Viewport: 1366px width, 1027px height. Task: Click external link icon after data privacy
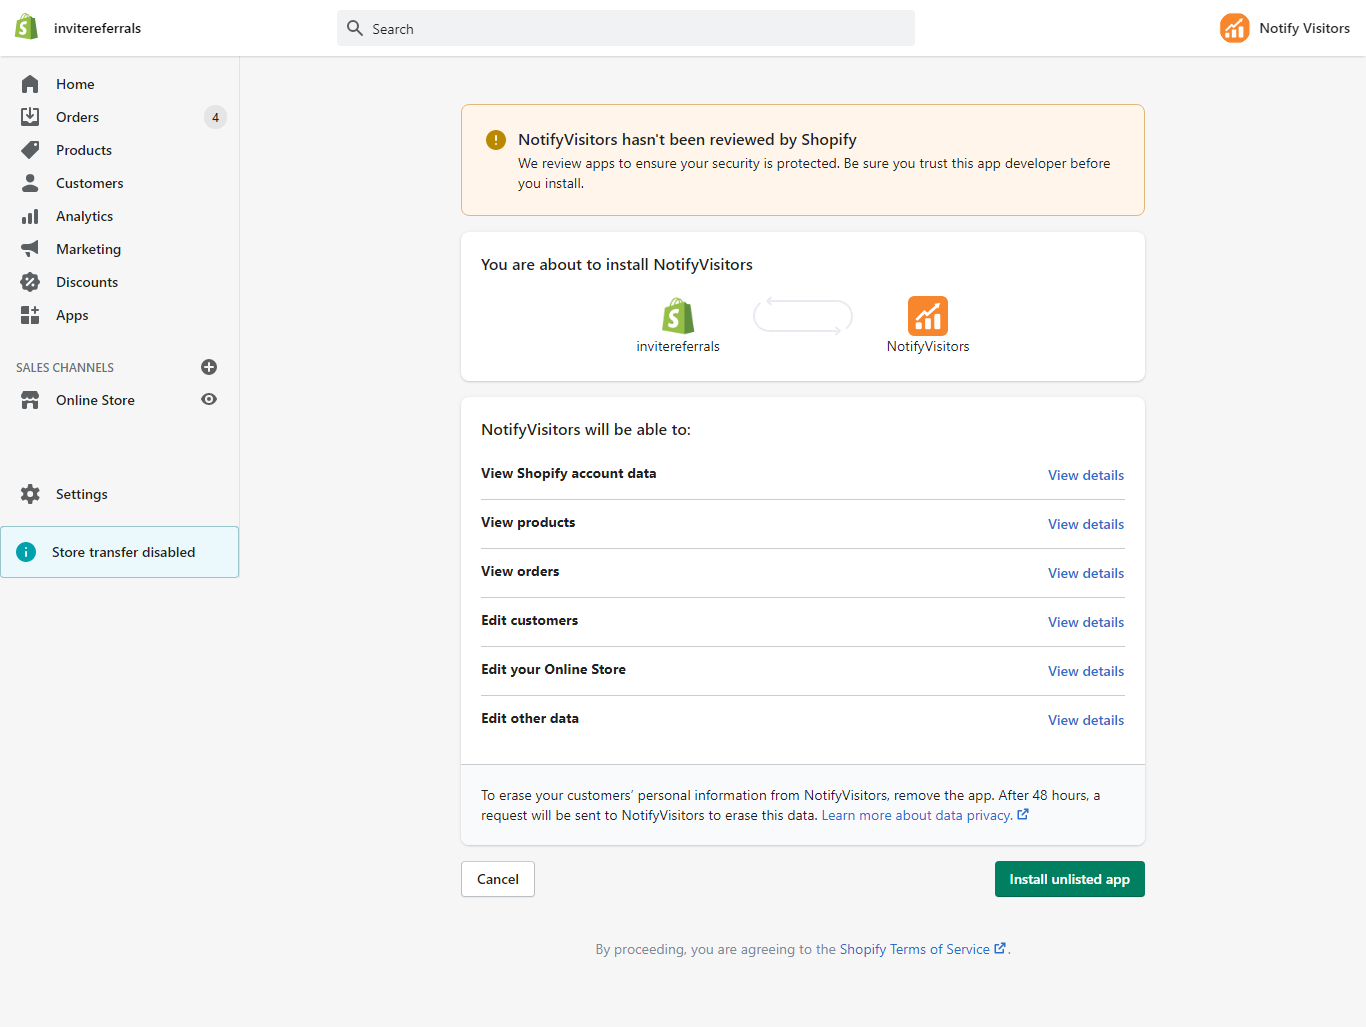[x=1023, y=815]
